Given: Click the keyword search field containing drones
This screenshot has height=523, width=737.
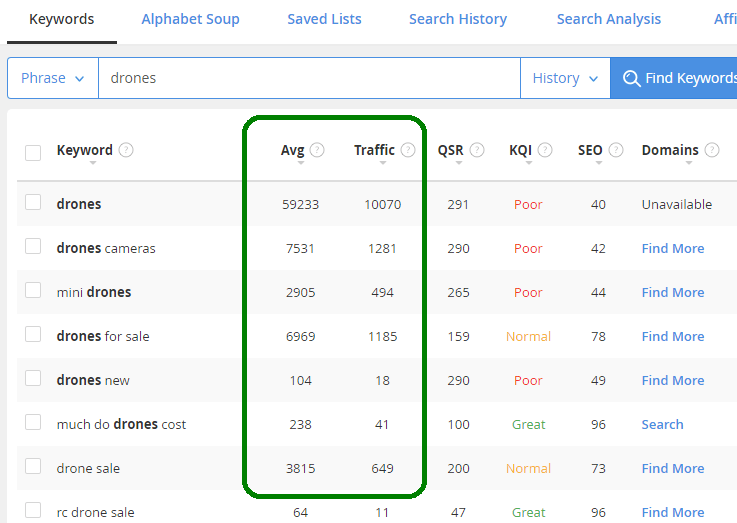Looking at the screenshot, I should point(309,78).
